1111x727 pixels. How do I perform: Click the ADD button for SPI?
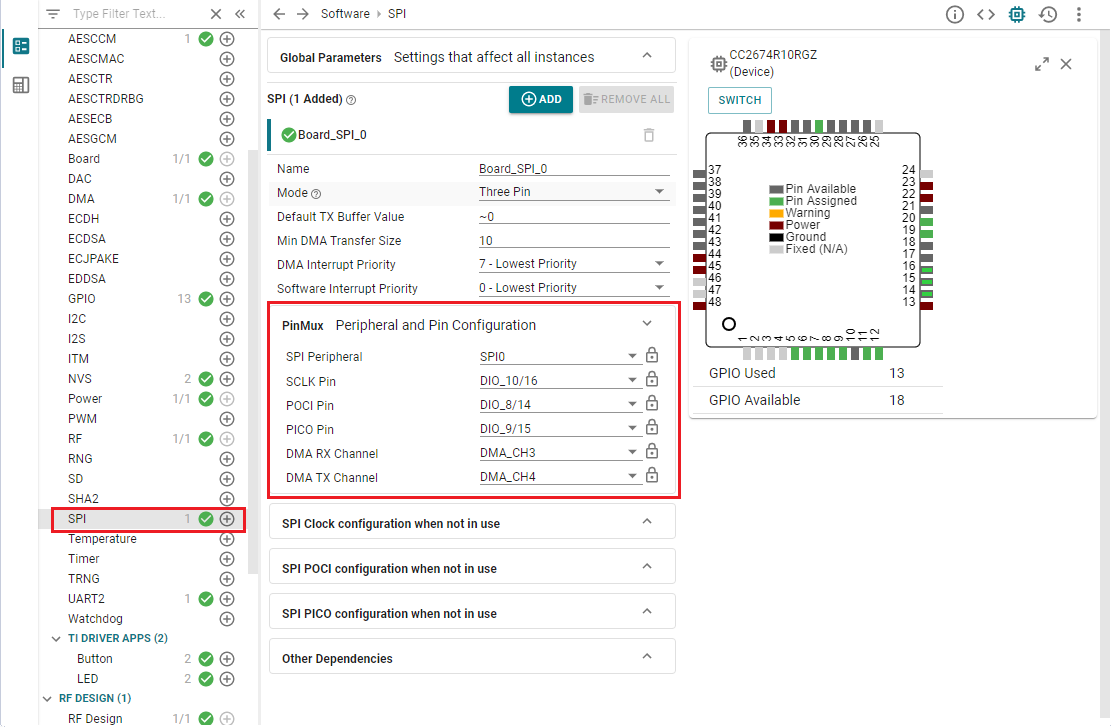click(541, 100)
